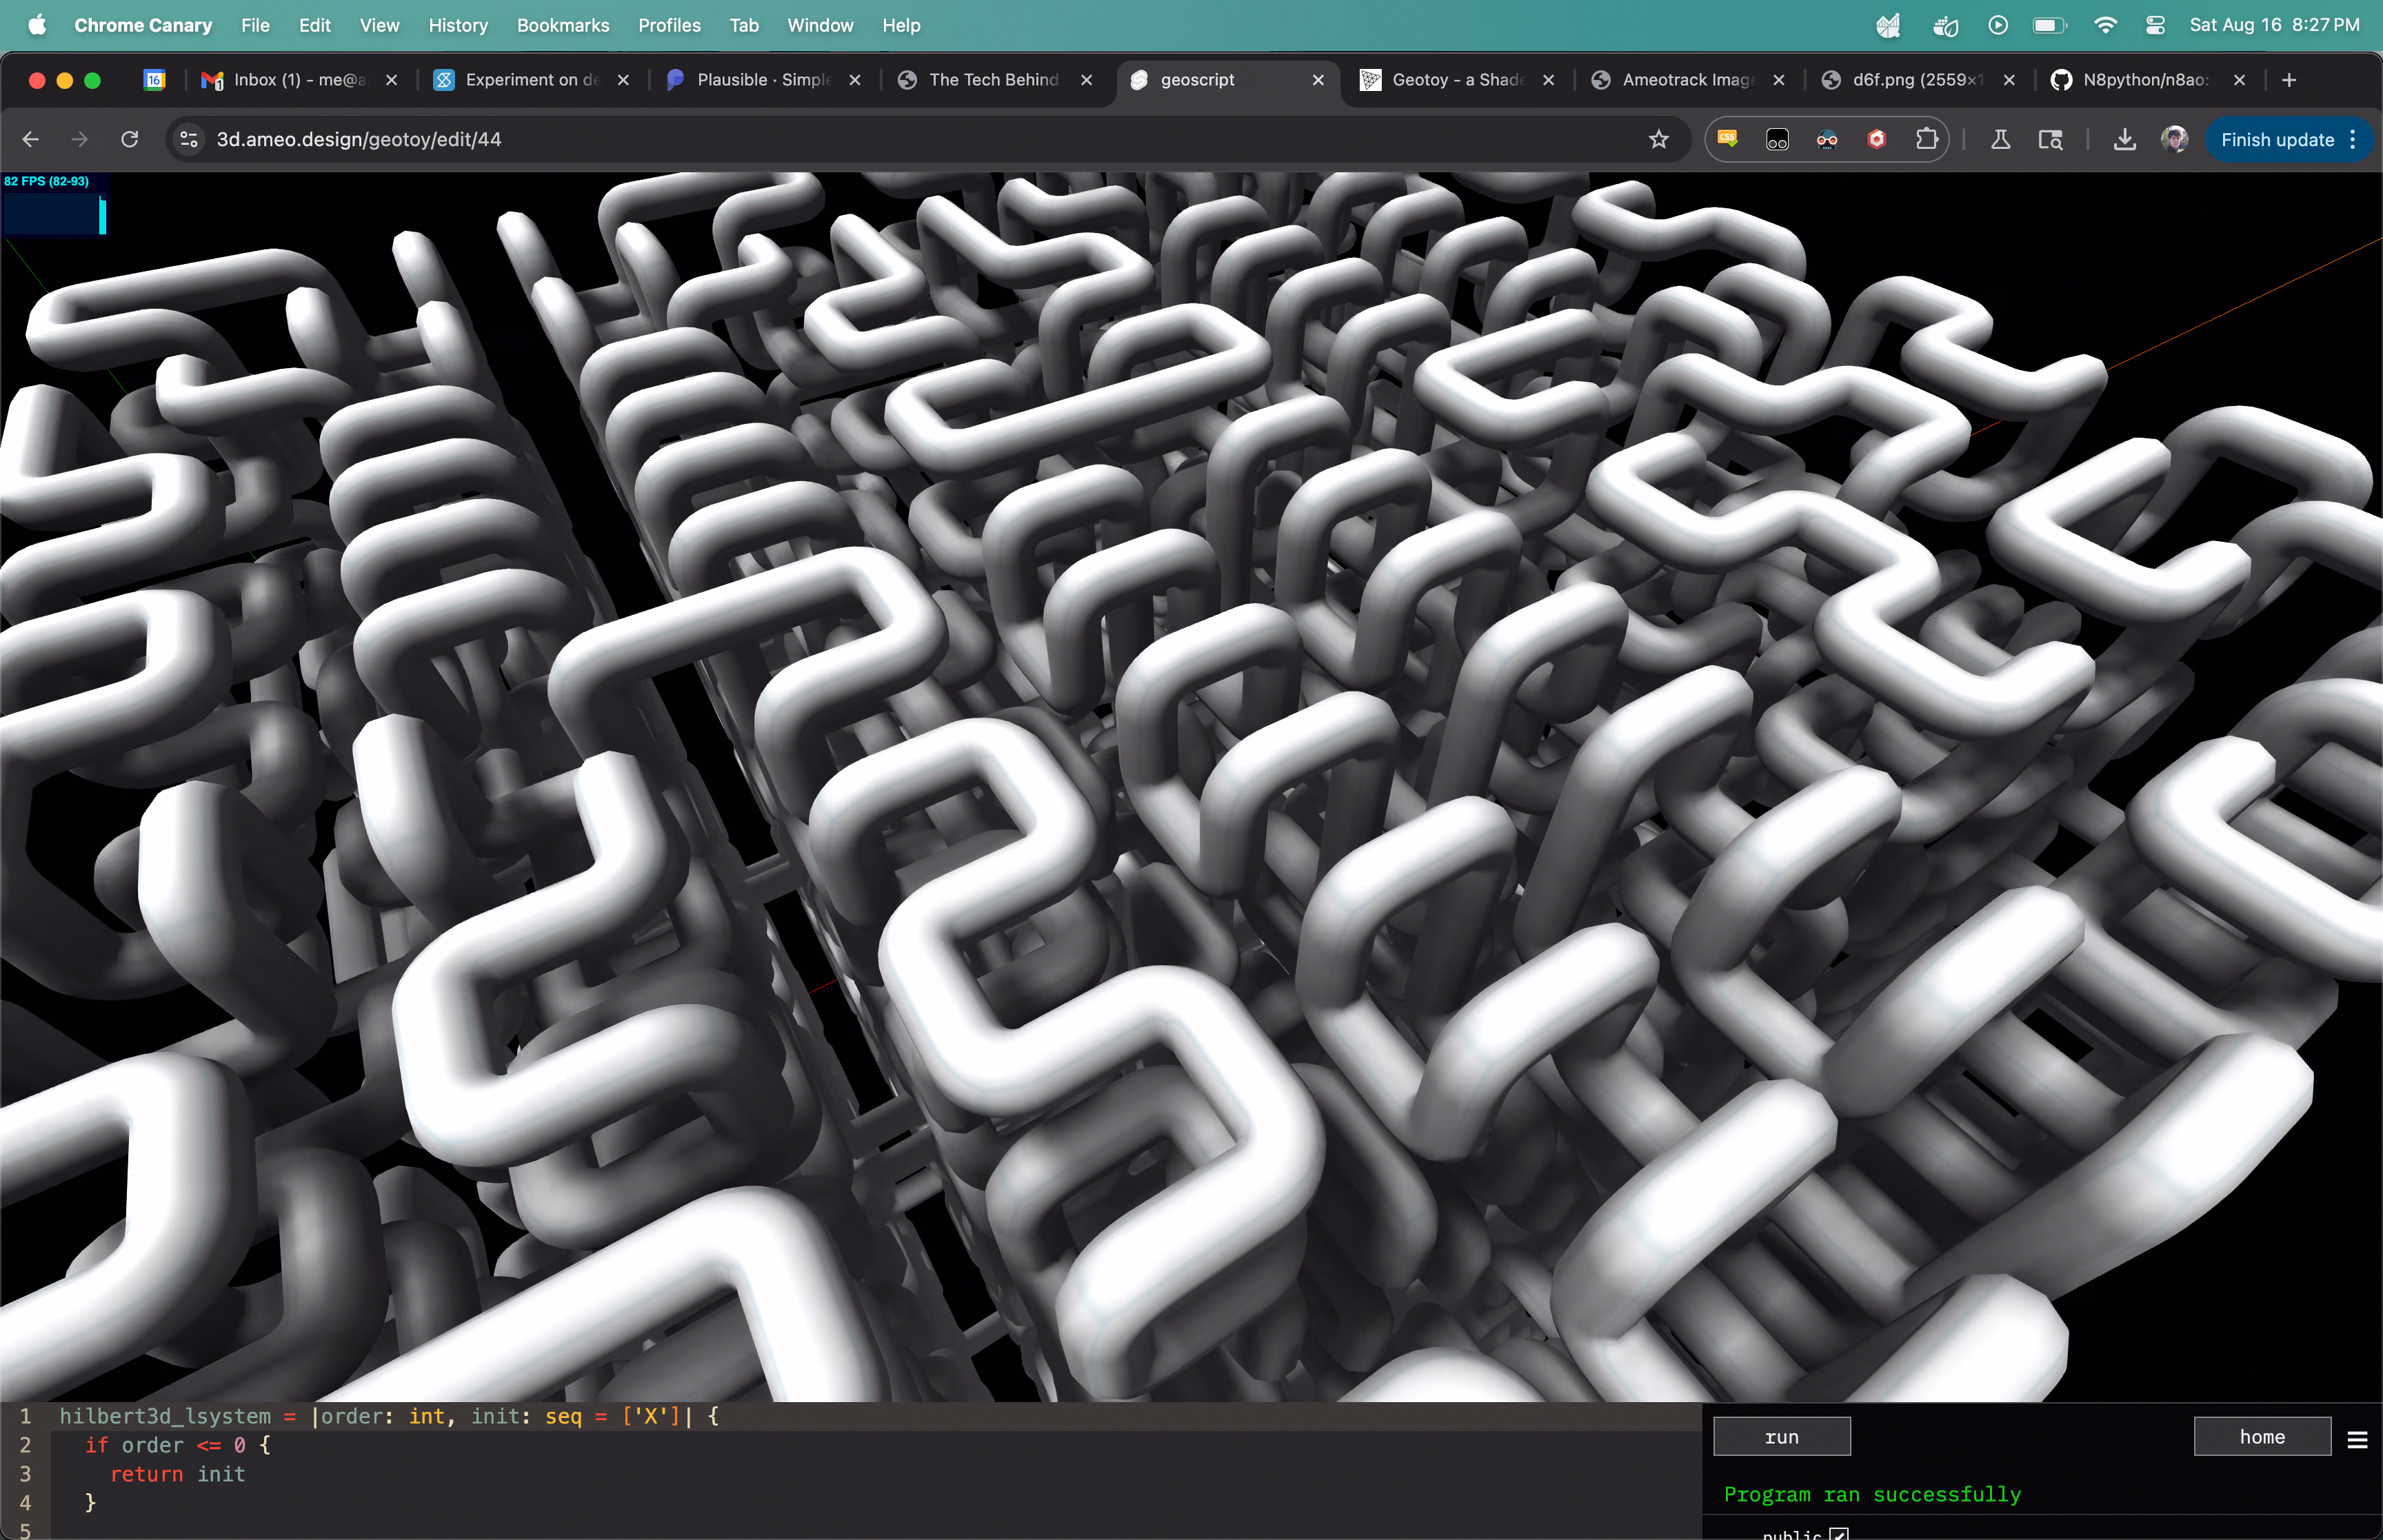Viewport: 2383px width, 1540px height.
Task: Click the profile avatar in the toolbar
Action: [x=2174, y=139]
